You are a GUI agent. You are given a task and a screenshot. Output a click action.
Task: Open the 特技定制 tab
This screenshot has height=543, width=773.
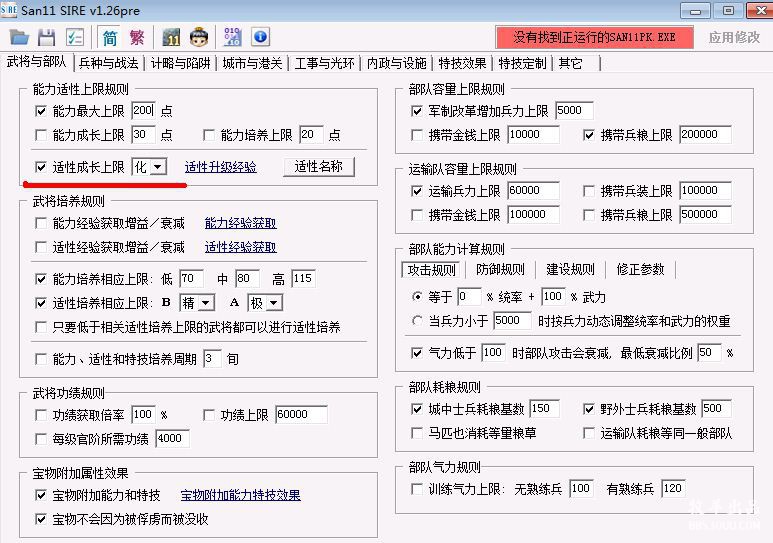(522, 63)
